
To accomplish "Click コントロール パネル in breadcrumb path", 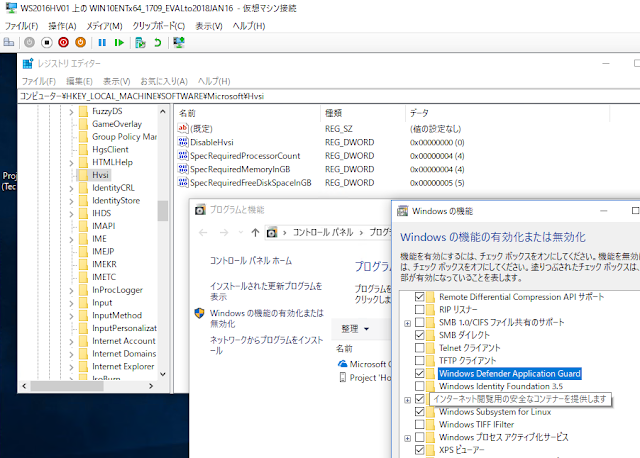I will point(323,232).
